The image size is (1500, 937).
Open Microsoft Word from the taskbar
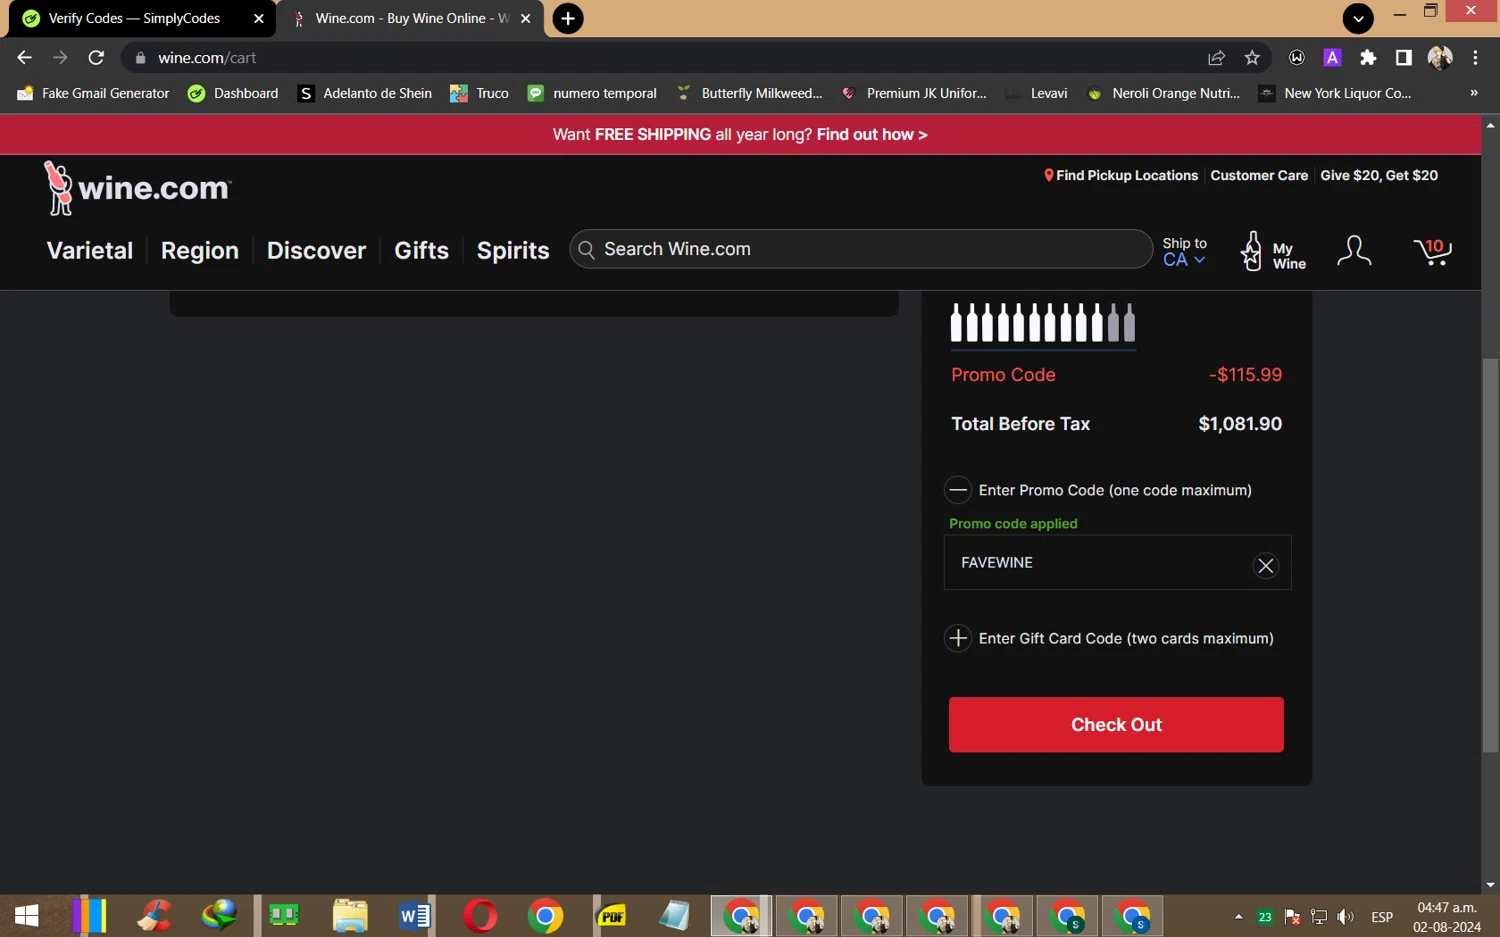coord(414,915)
